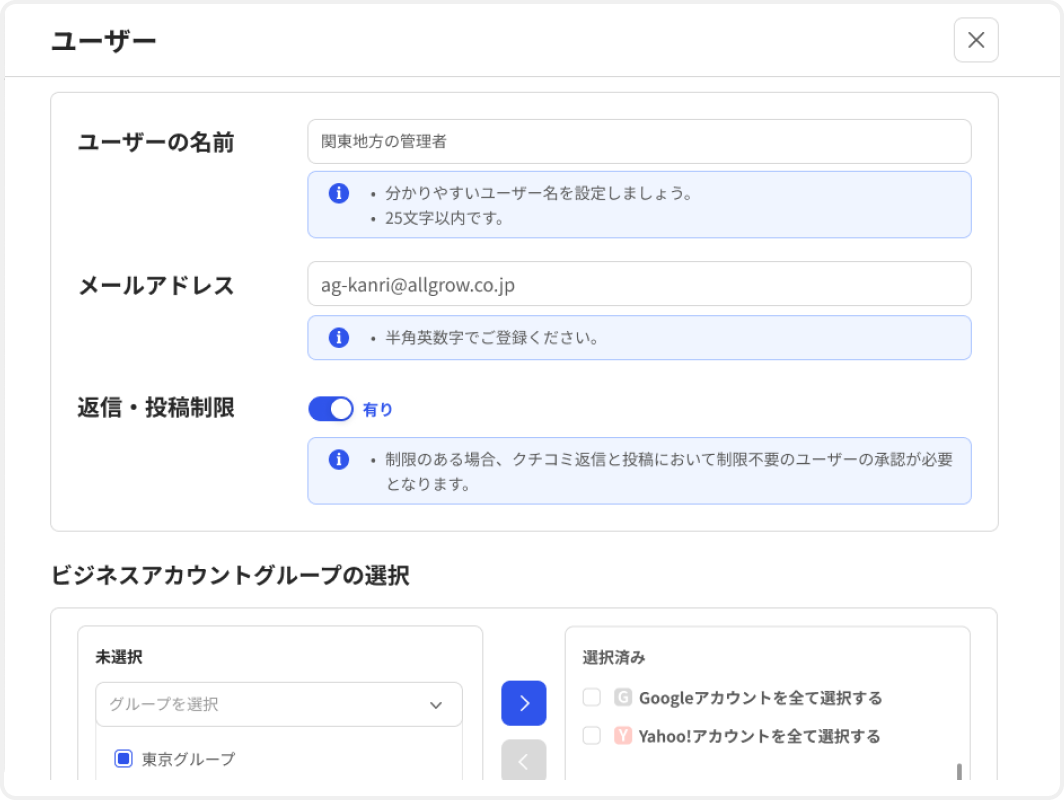Disable the 返信・投稿制限 toggle switch
Image resolution: width=1064 pixels, height=800 pixels.
click(x=330, y=409)
